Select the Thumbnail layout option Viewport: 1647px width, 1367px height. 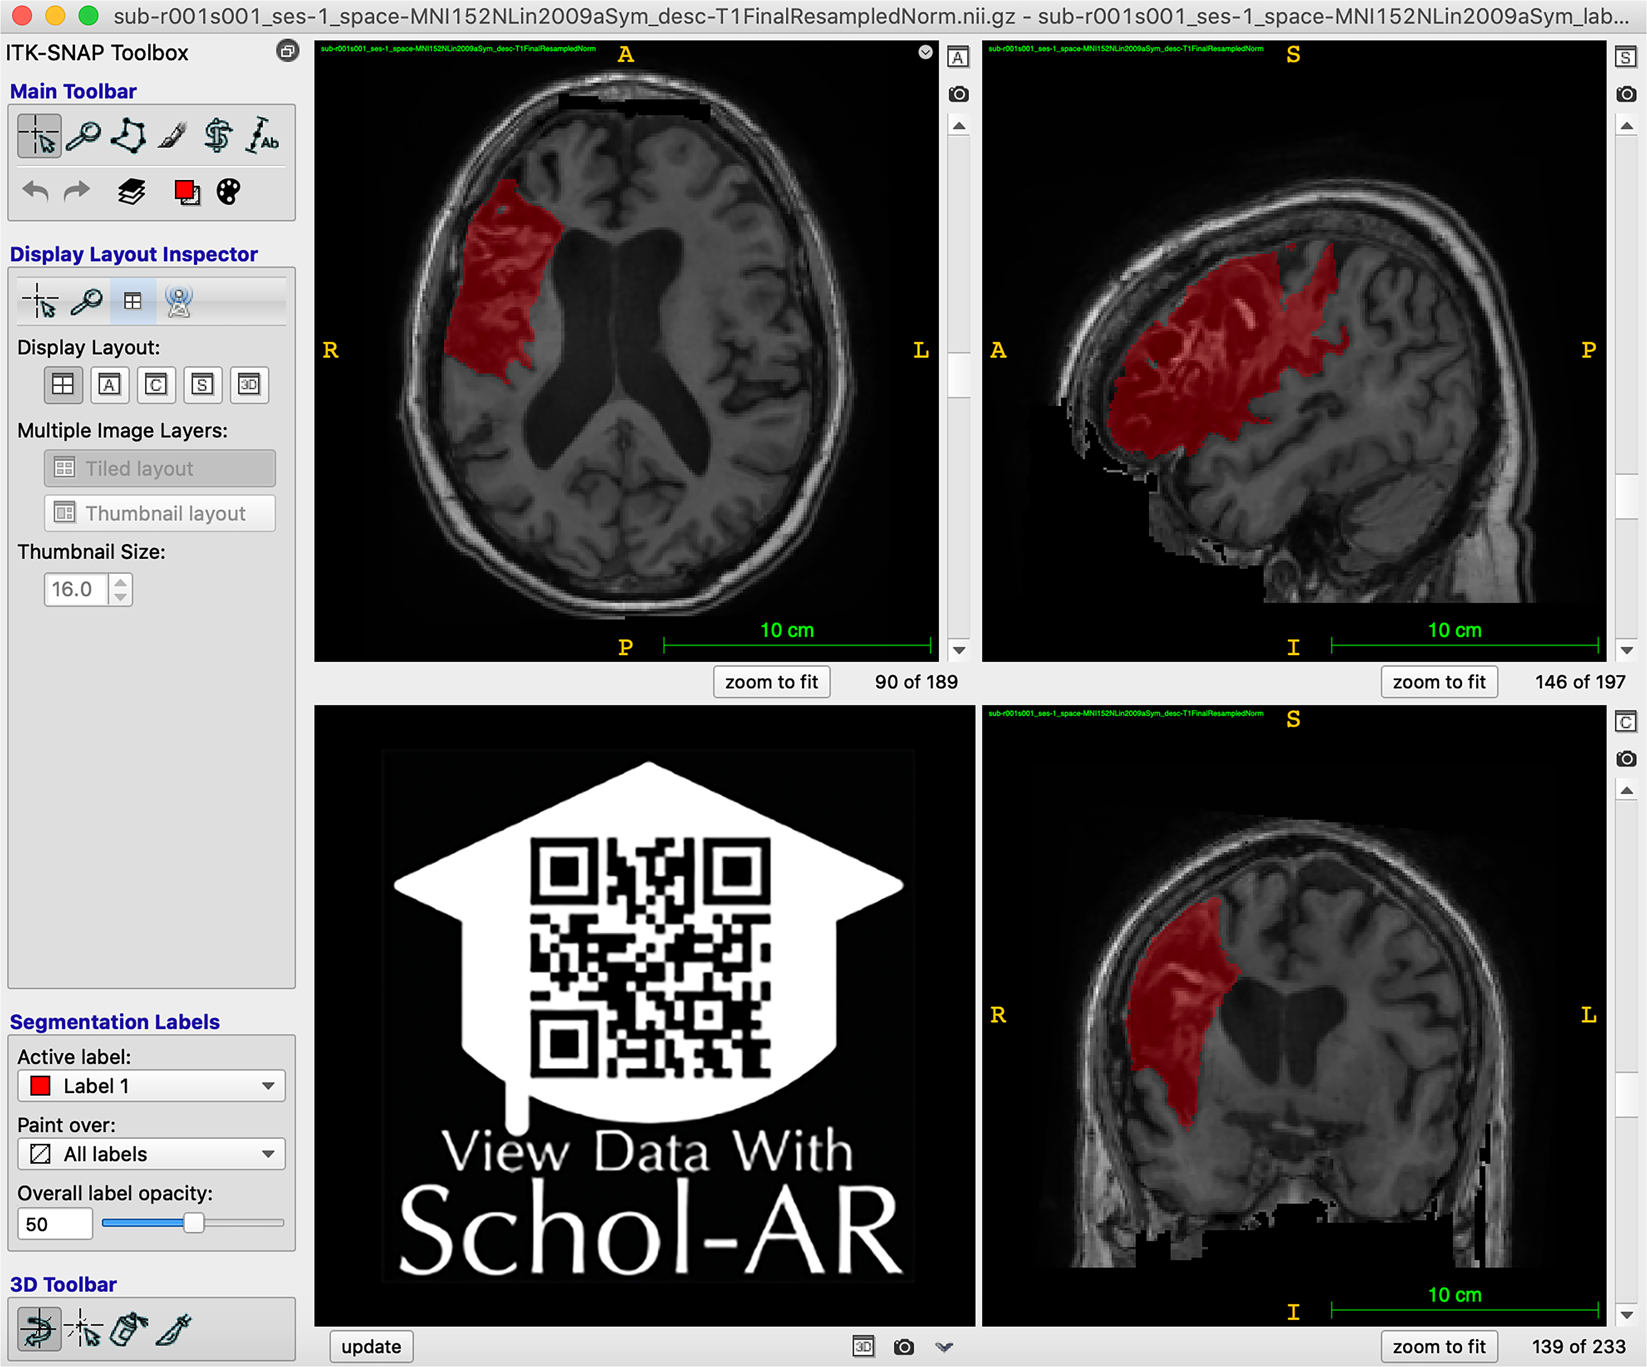160,513
